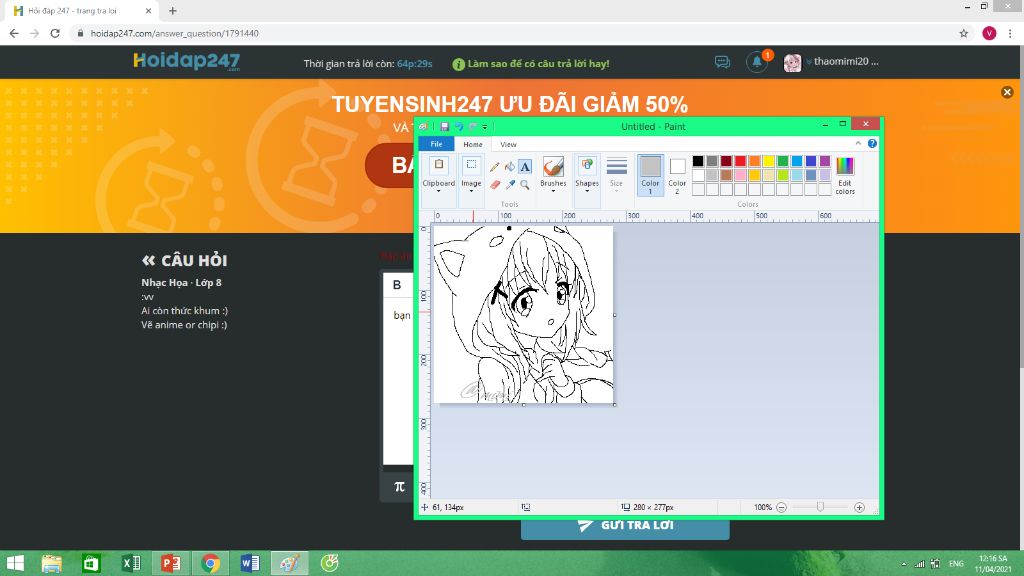Expand the Shapes dropdown in Paint

click(587, 191)
